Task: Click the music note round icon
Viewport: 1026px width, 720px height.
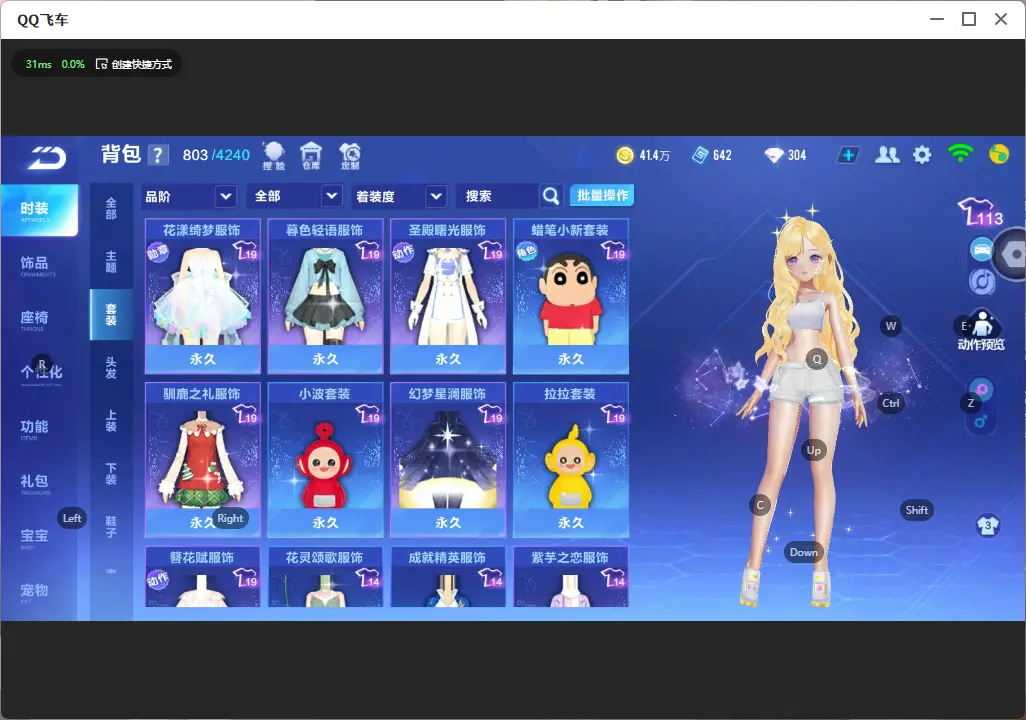Action: point(982,281)
